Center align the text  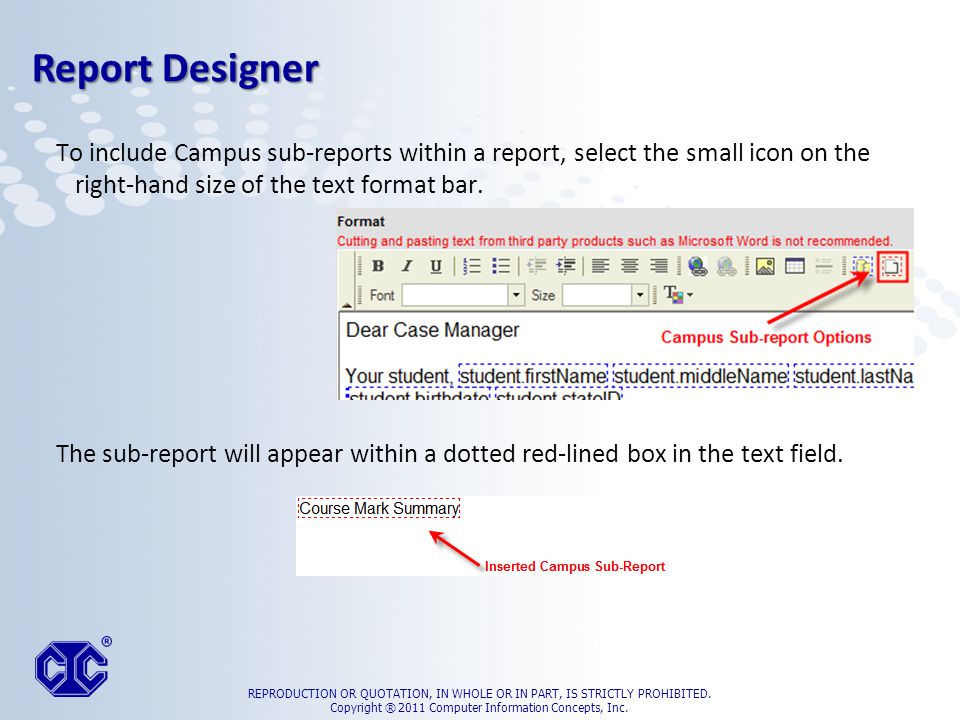click(629, 266)
